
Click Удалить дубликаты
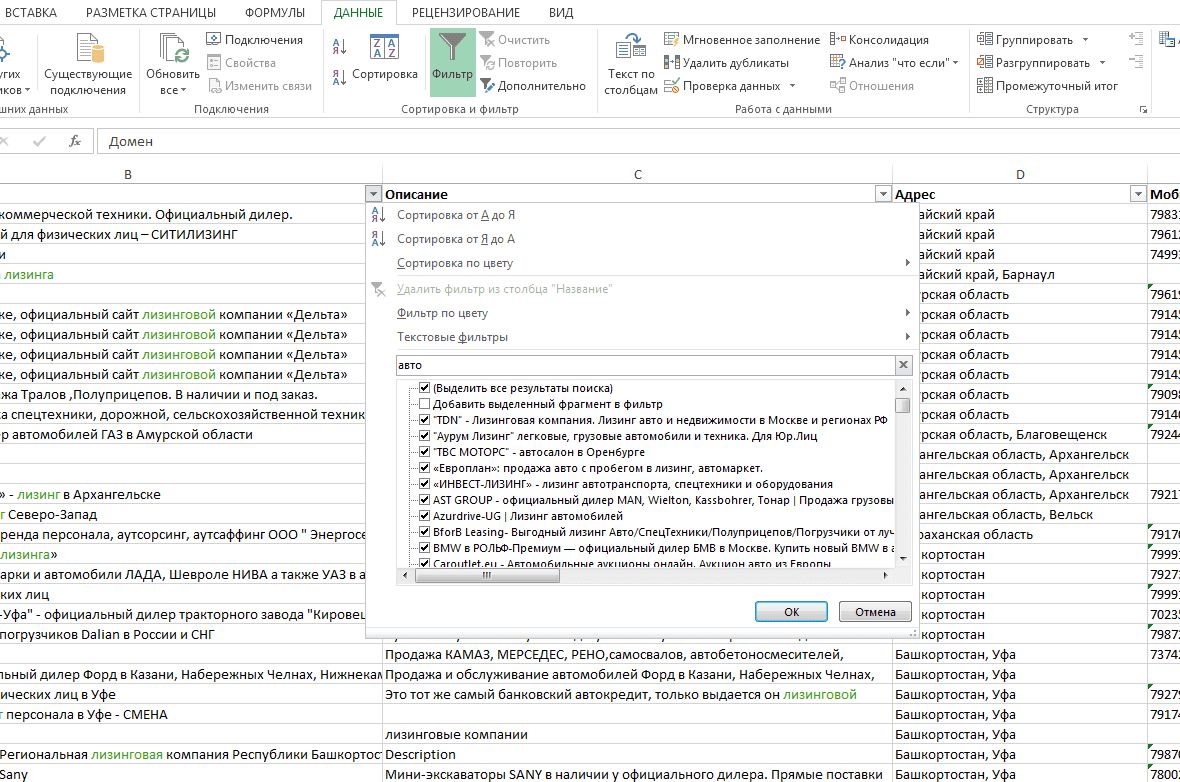click(x=726, y=63)
